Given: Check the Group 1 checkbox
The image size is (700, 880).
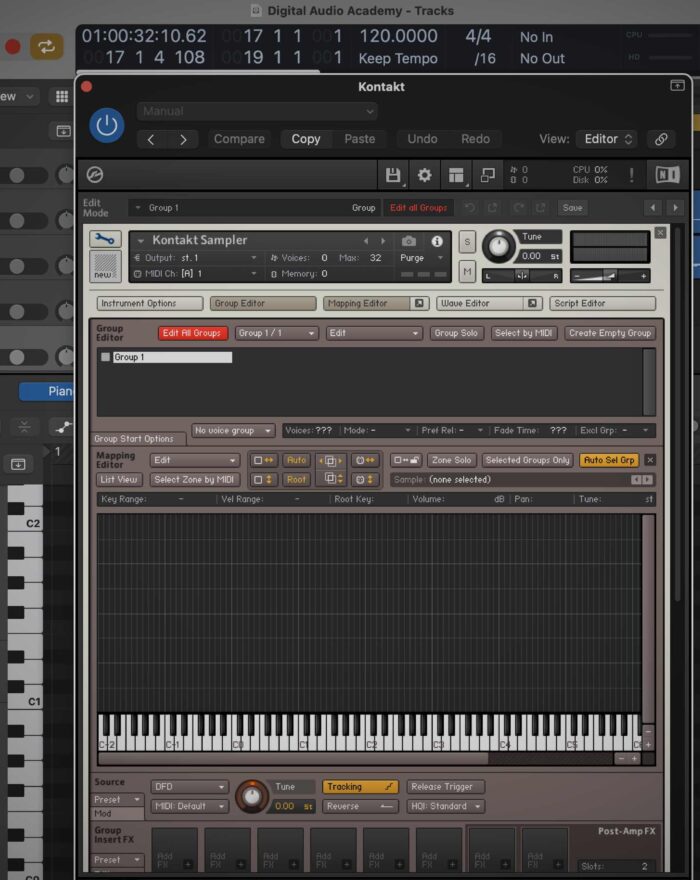Looking at the screenshot, I should 106,357.
